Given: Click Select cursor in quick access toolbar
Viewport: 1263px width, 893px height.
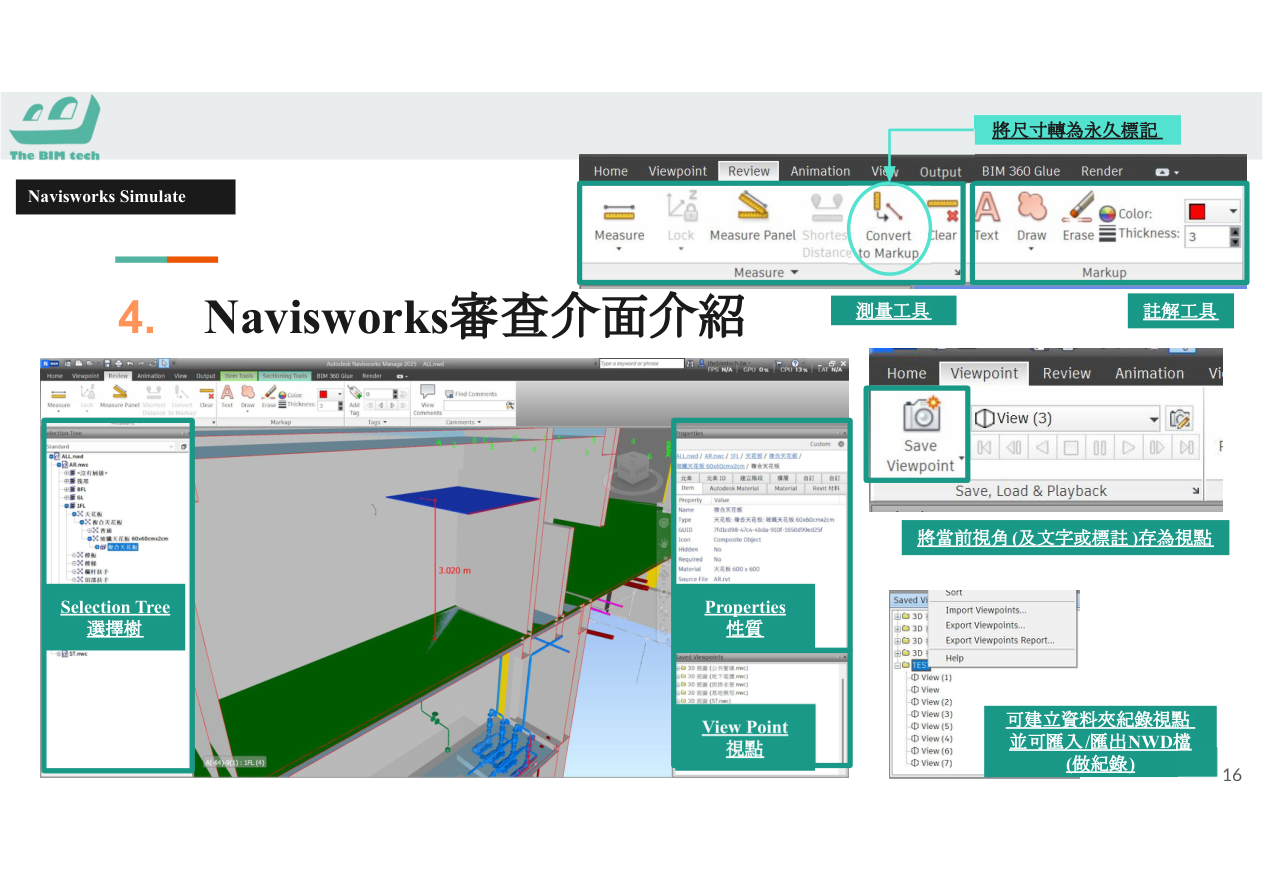Looking at the screenshot, I should tap(164, 363).
